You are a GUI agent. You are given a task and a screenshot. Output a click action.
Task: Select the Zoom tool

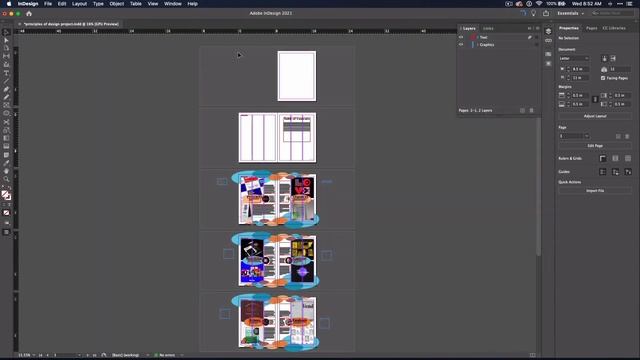coord(6,179)
